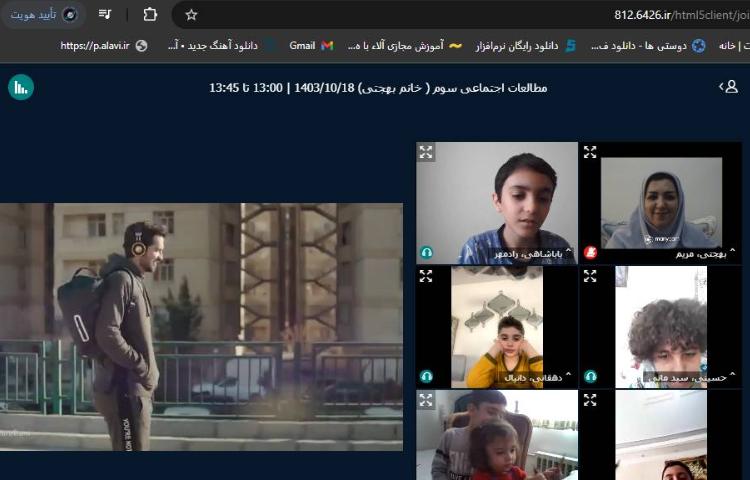Open webcam options for دهقانی، دانیال
The image size is (750, 480).
click(x=538, y=377)
